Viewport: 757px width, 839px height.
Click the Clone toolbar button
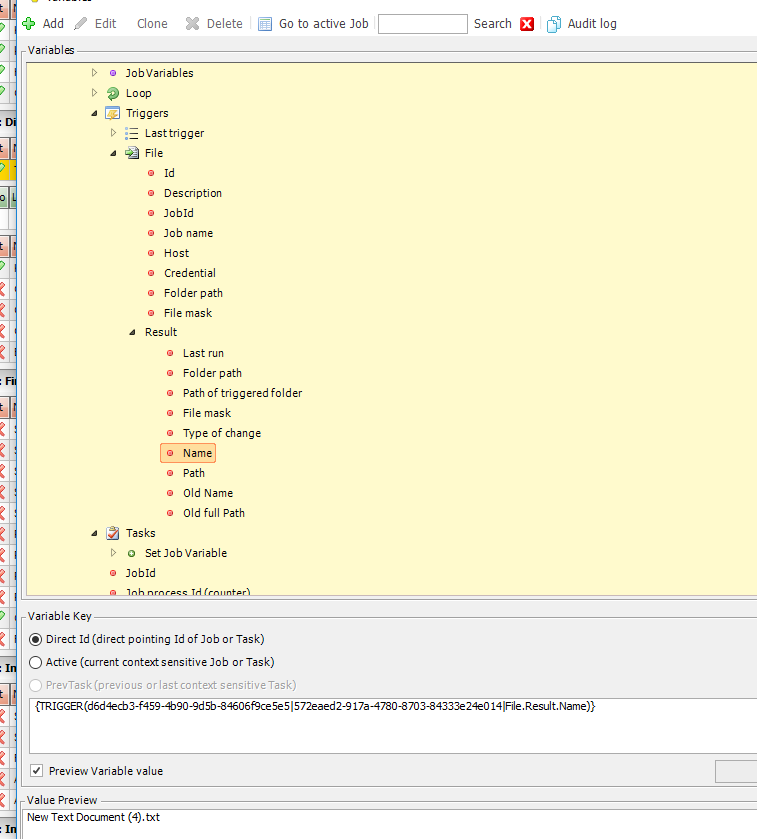click(x=152, y=24)
